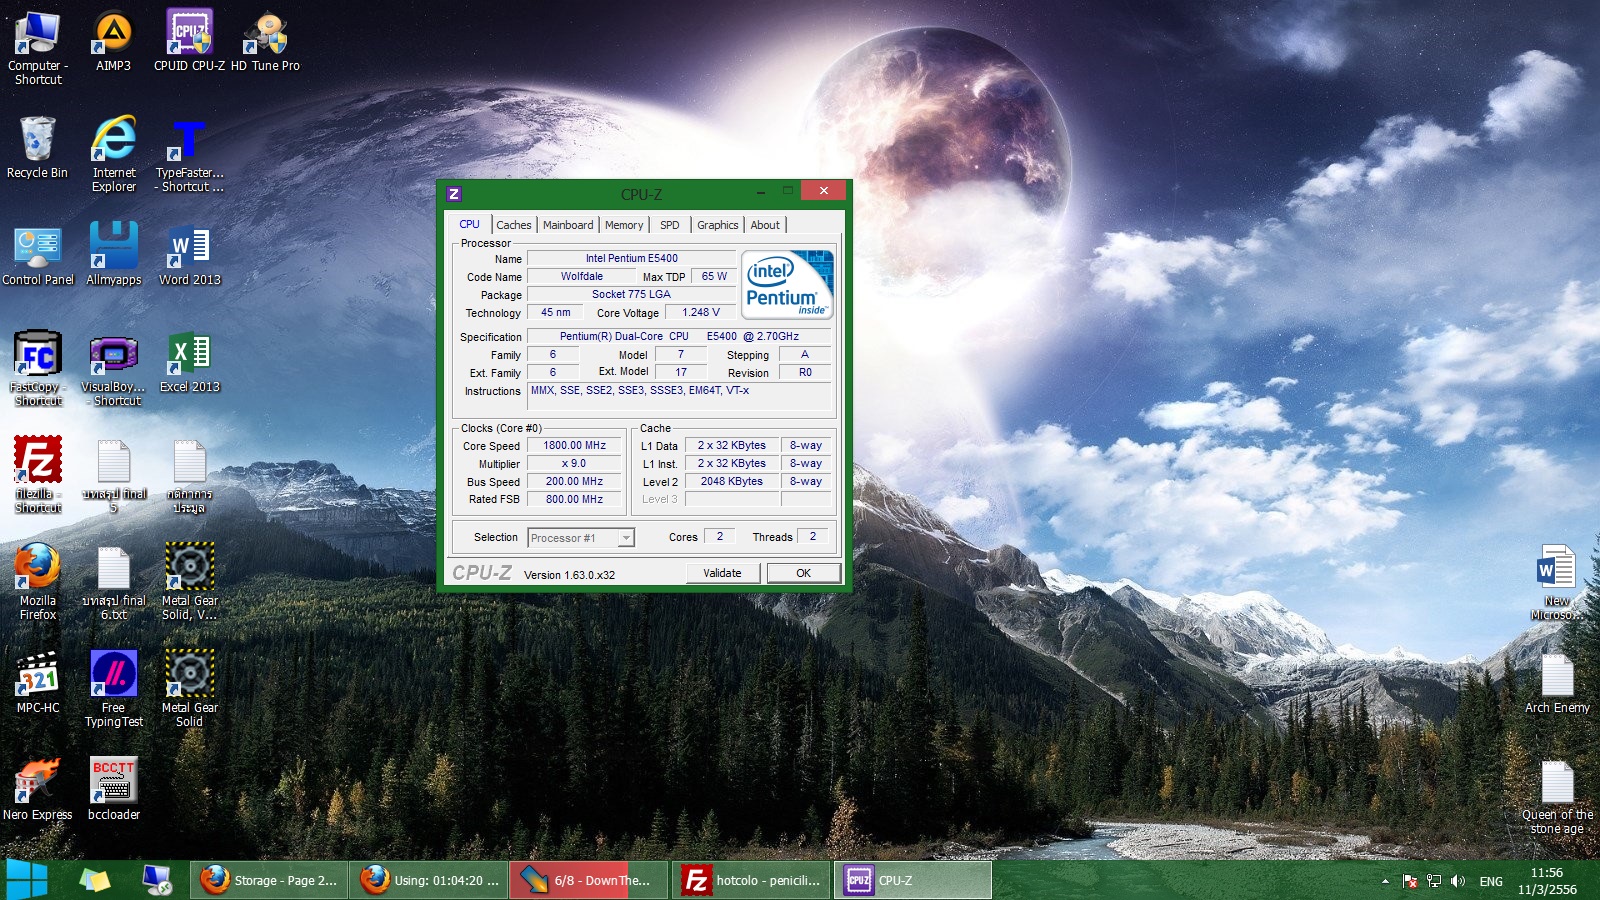Launch bccloader desktop icon
The height and width of the screenshot is (900, 1600).
pos(114,790)
